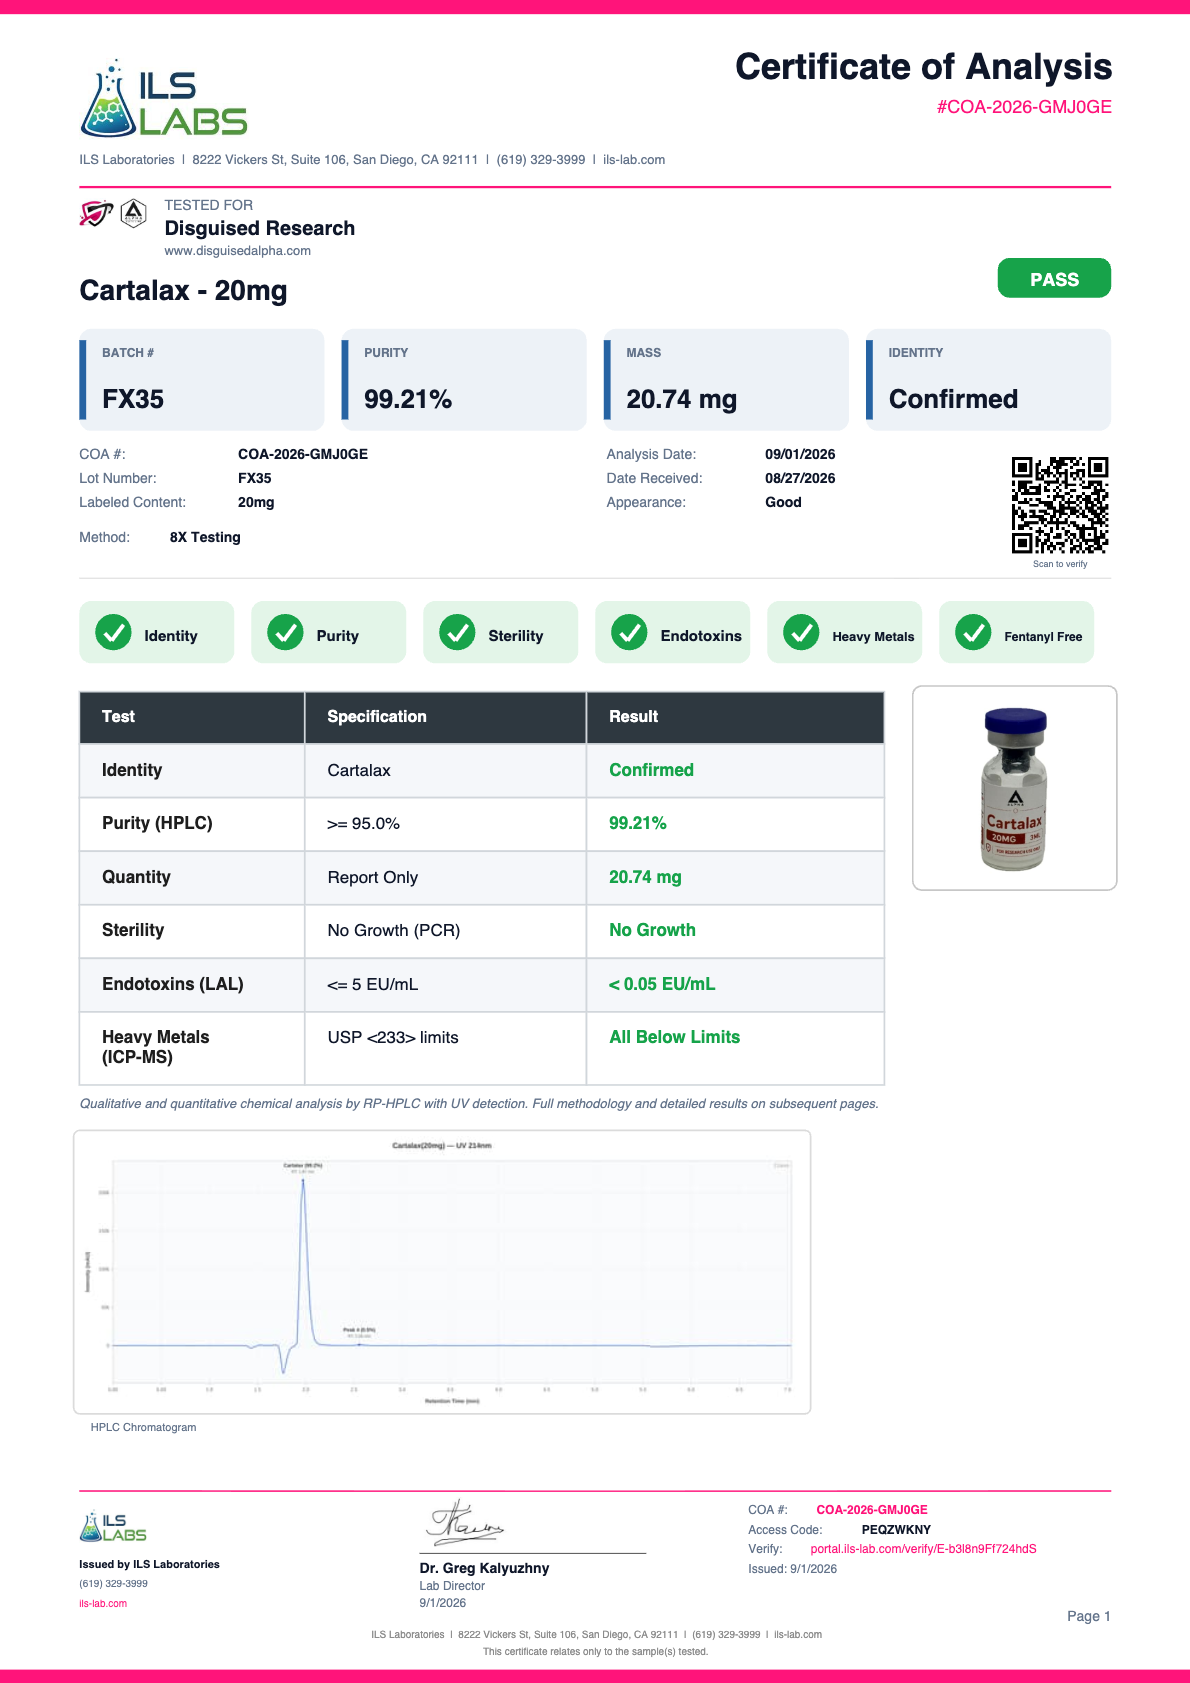Screen dimensions: 1190x1683
Task: Click the Analysis Date value 09/01/2026
Action: [800, 454]
